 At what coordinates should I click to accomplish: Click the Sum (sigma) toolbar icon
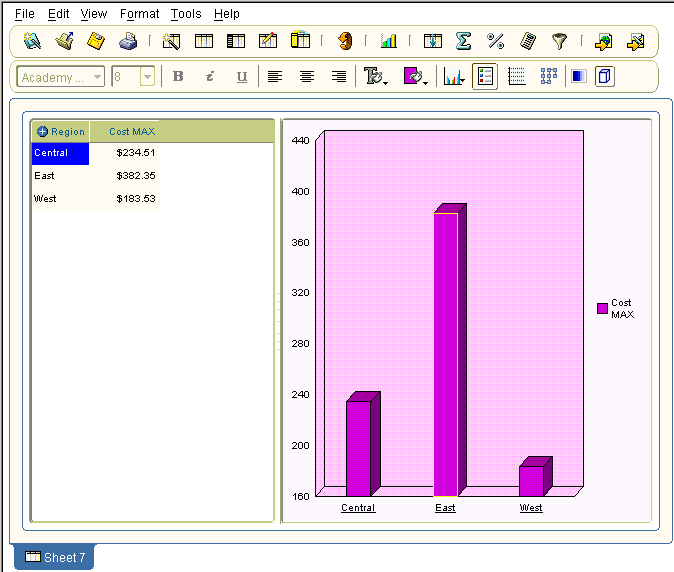[x=463, y=41]
